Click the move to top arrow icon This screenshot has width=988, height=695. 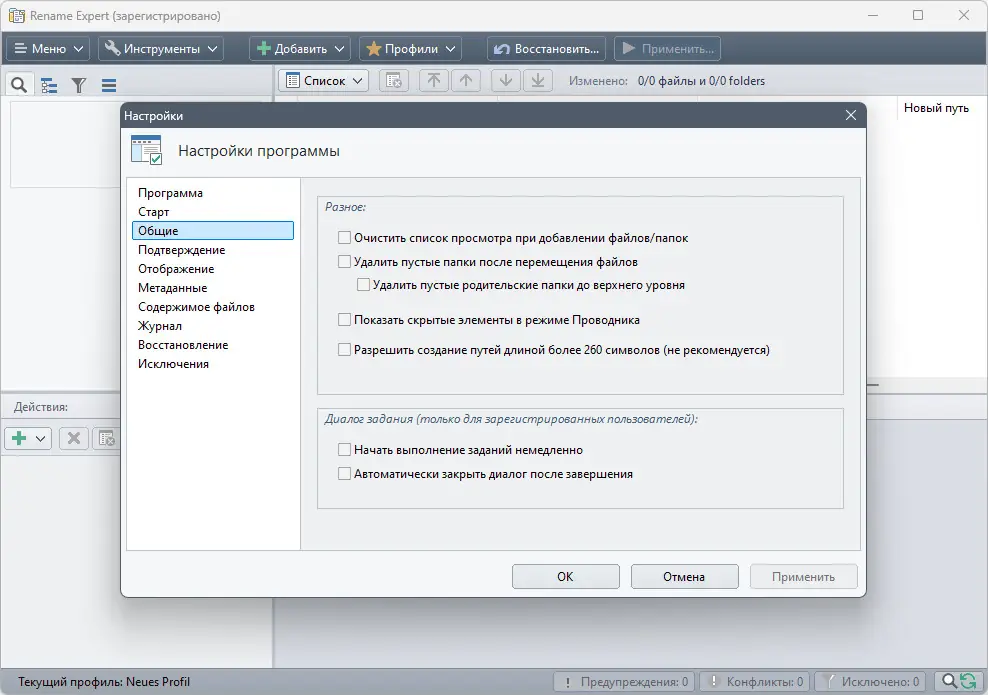coord(433,79)
